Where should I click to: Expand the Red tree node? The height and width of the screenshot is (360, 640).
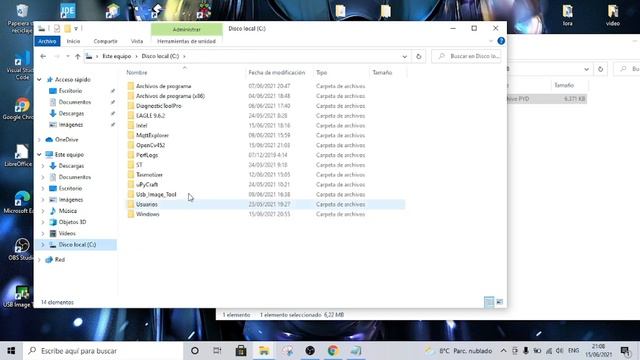pyautogui.click(x=39, y=260)
